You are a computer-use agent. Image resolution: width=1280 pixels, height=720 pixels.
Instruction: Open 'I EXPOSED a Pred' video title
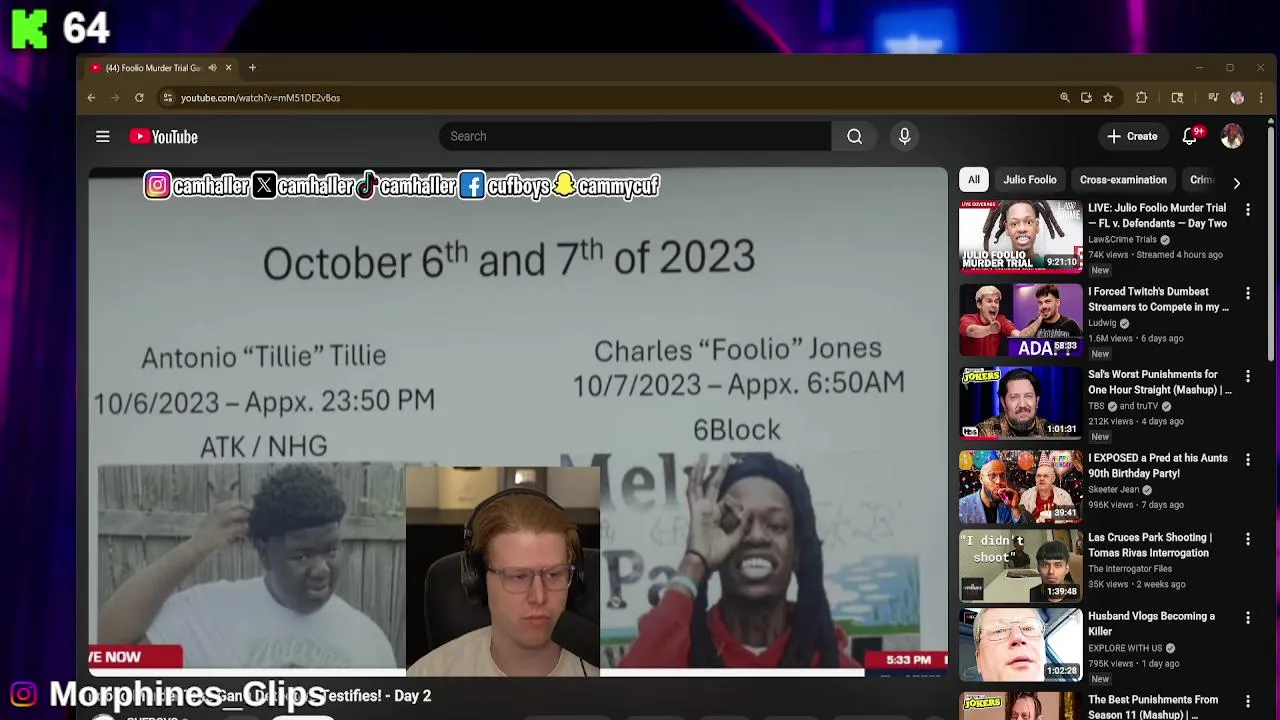[x=1158, y=465]
